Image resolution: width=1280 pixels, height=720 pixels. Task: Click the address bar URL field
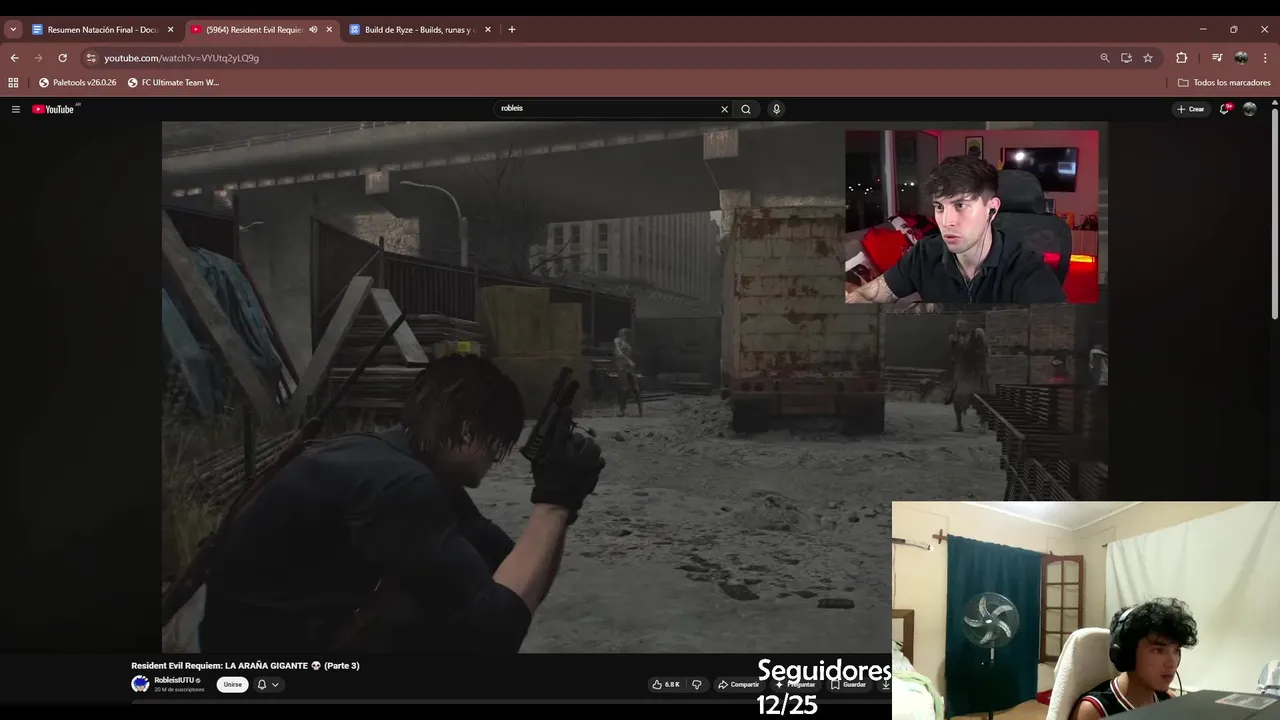pyautogui.click(x=590, y=58)
